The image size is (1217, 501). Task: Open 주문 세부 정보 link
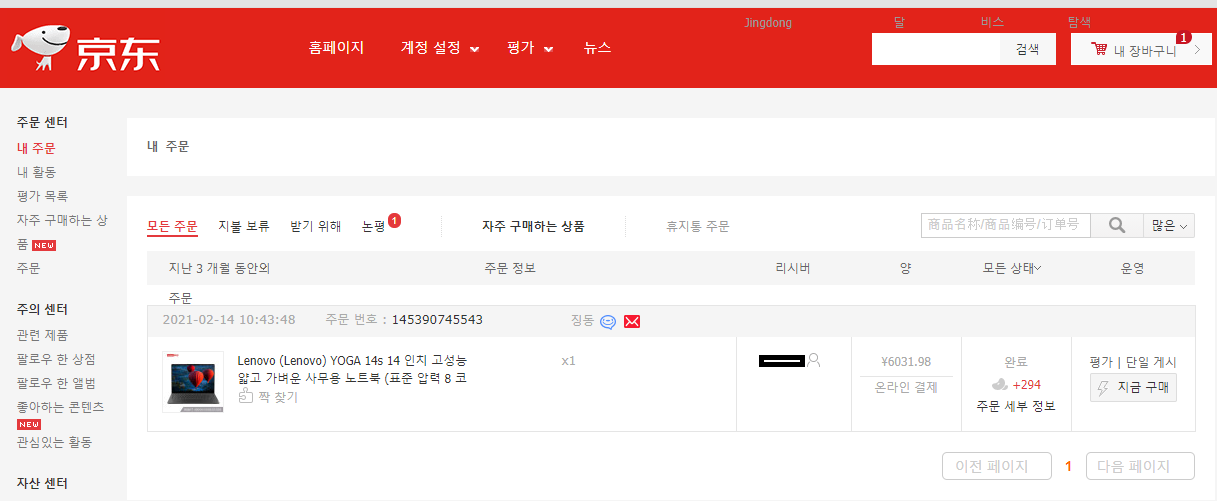click(1016, 406)
